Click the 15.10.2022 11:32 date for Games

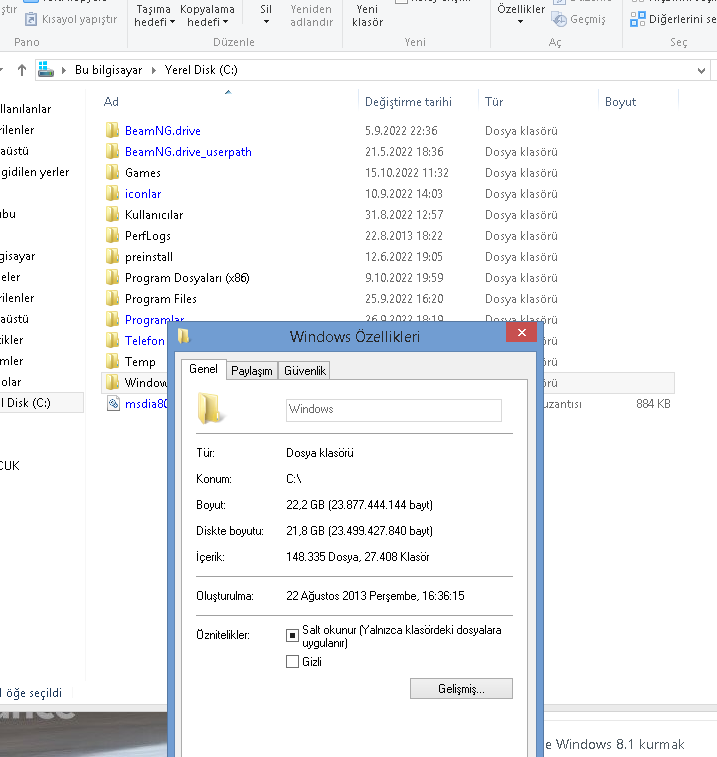pyautogui.click(x=407, y=172)
